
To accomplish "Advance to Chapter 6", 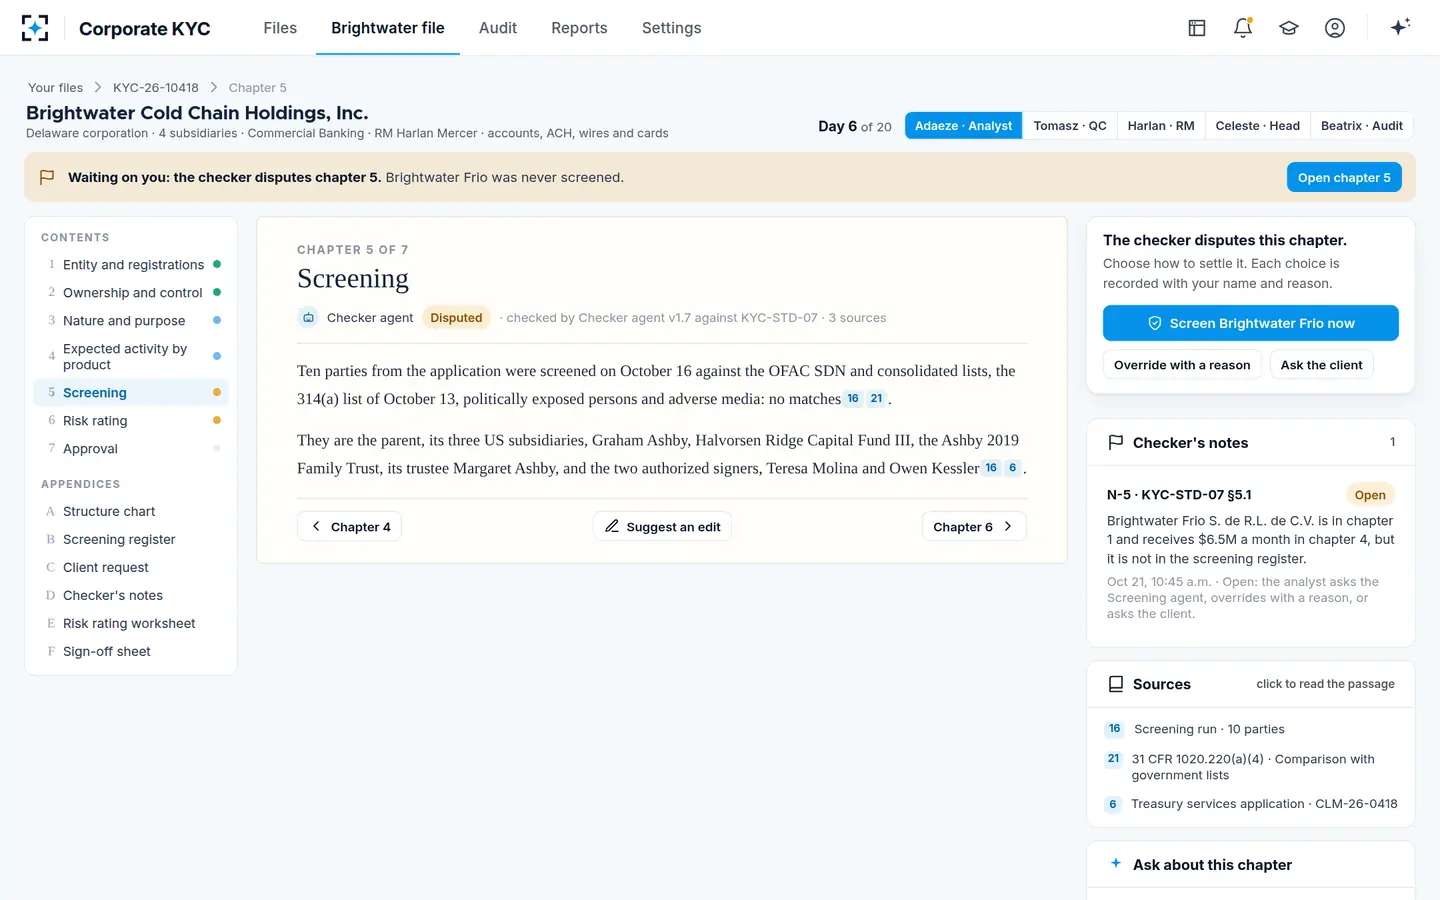I will pyautogui.click(x=974, y=527).
